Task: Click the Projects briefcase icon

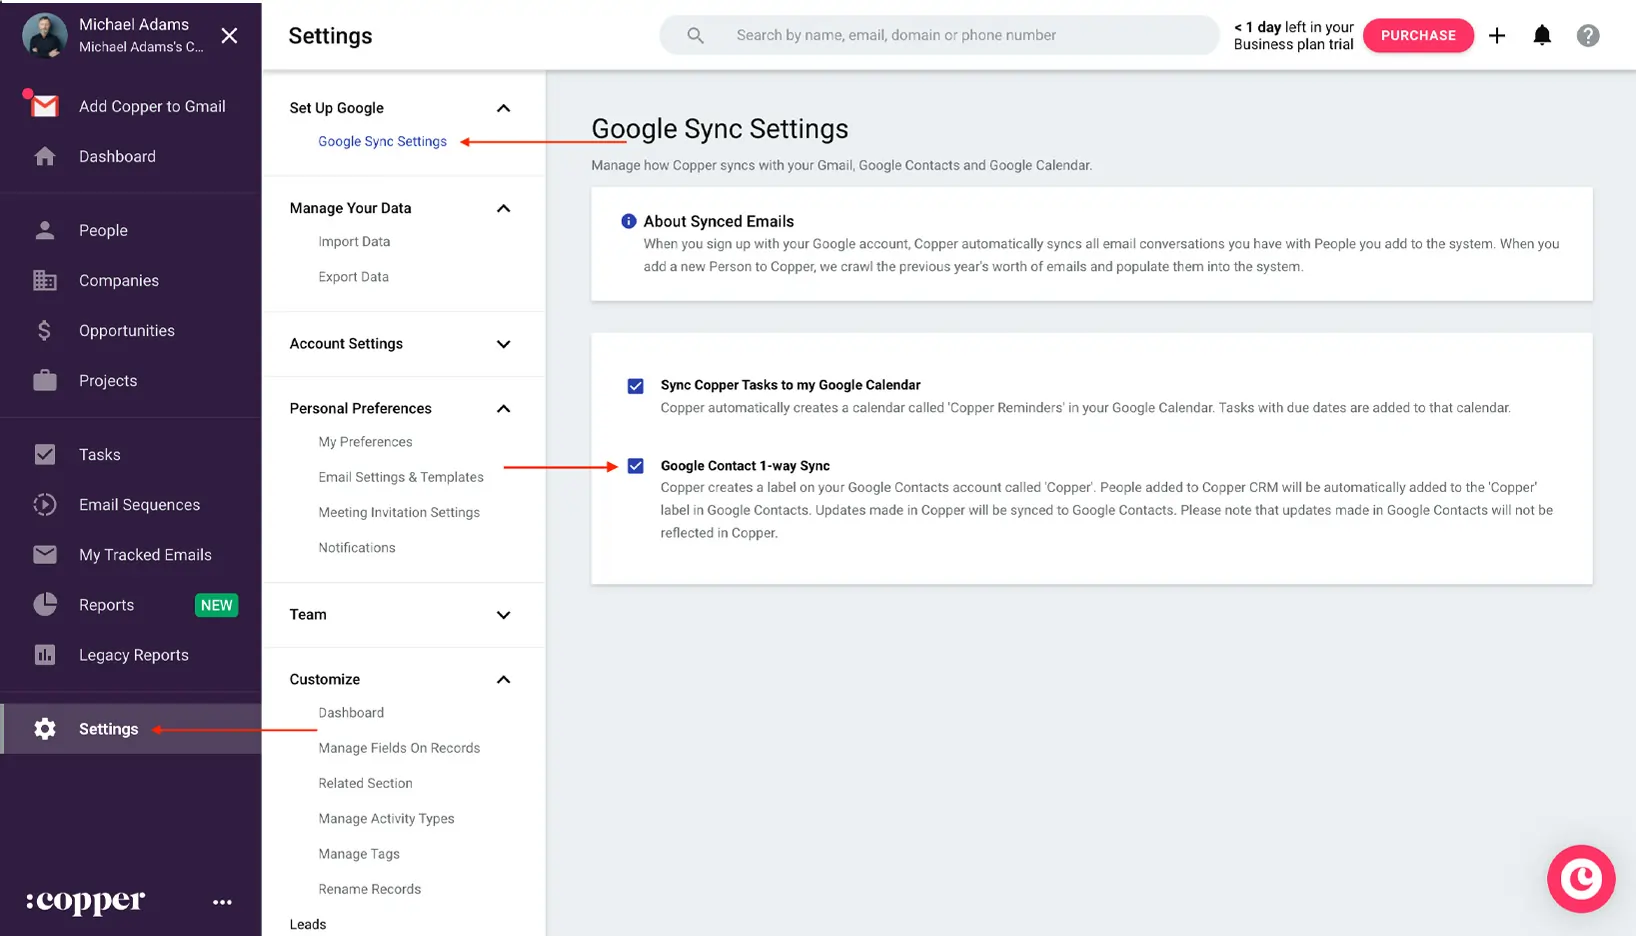Action: [x=44, y=380]
